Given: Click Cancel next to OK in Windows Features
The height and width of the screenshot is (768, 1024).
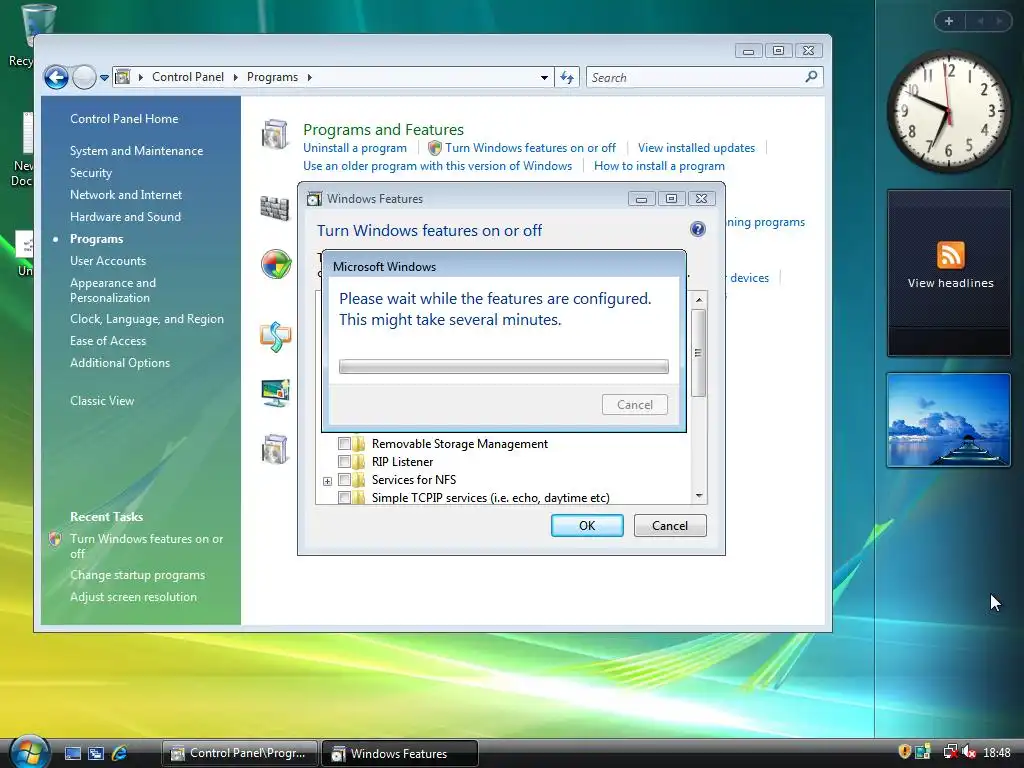Looking at the screenshot, I should [x=669, y=526].
